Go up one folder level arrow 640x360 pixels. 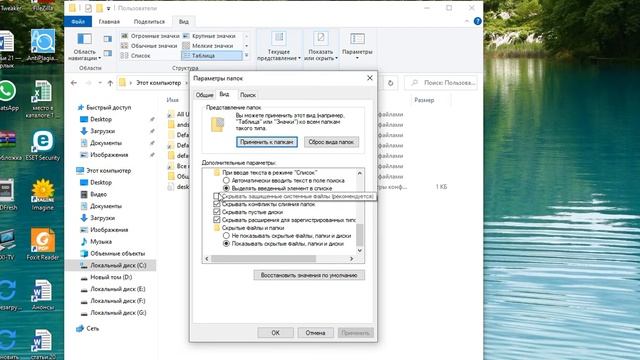click(x=110, y=83)
